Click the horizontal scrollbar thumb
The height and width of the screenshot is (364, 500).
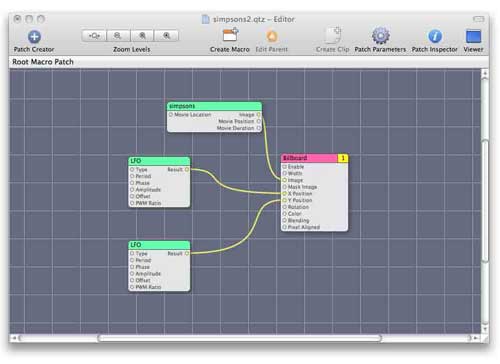(240, 338)
